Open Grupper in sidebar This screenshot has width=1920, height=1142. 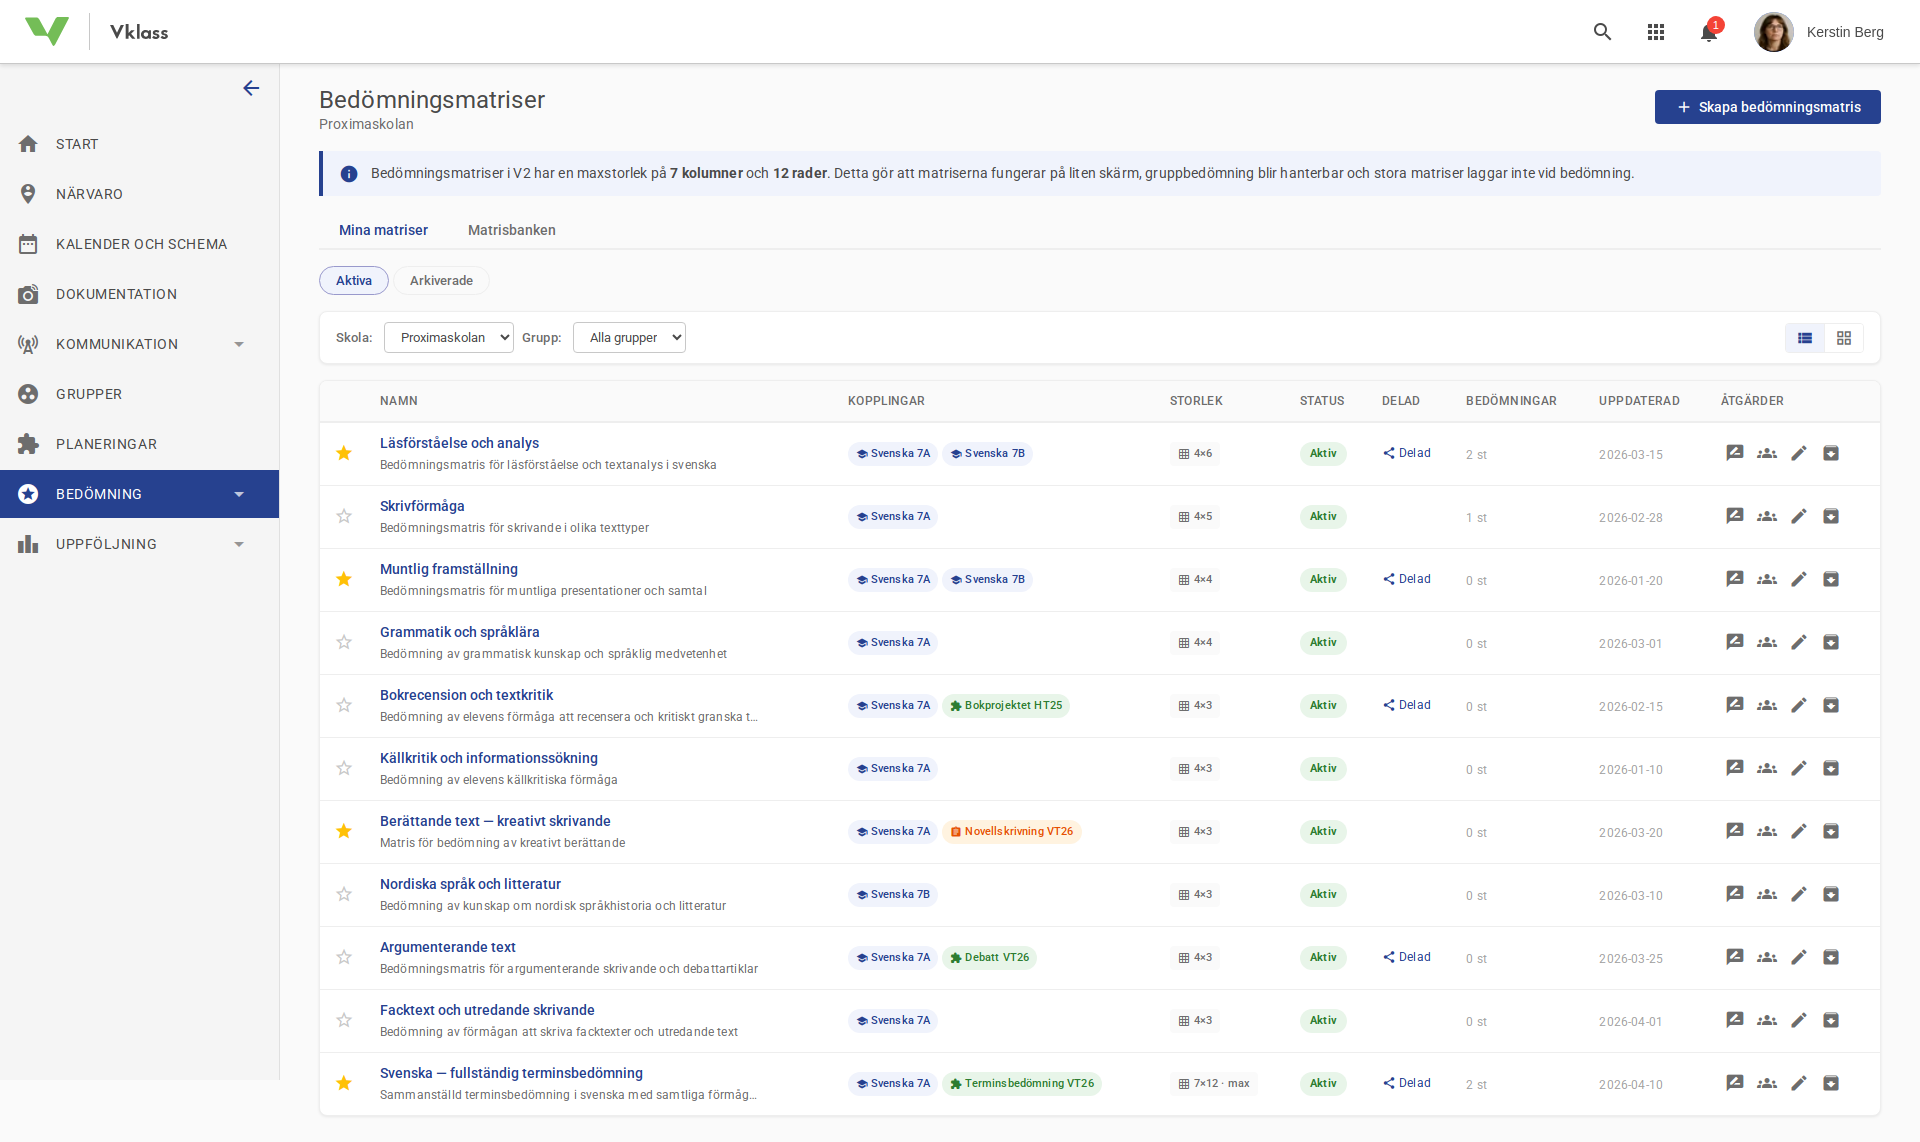click(139, 394)
